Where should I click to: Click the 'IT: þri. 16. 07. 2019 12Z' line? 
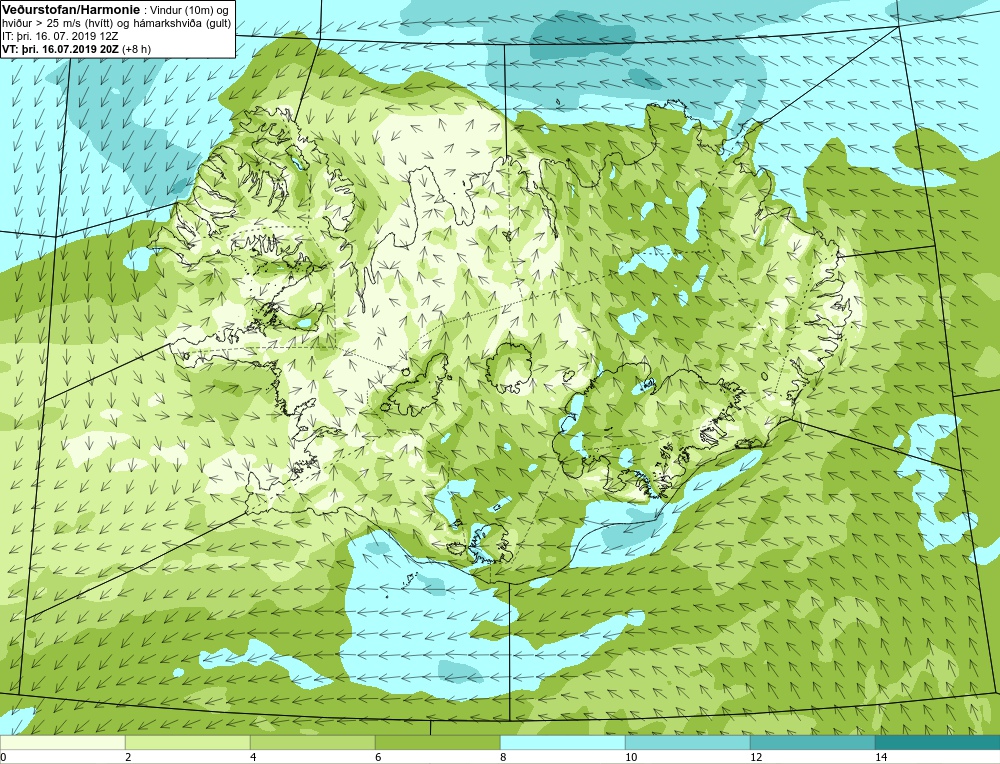(x=60, y=36)
